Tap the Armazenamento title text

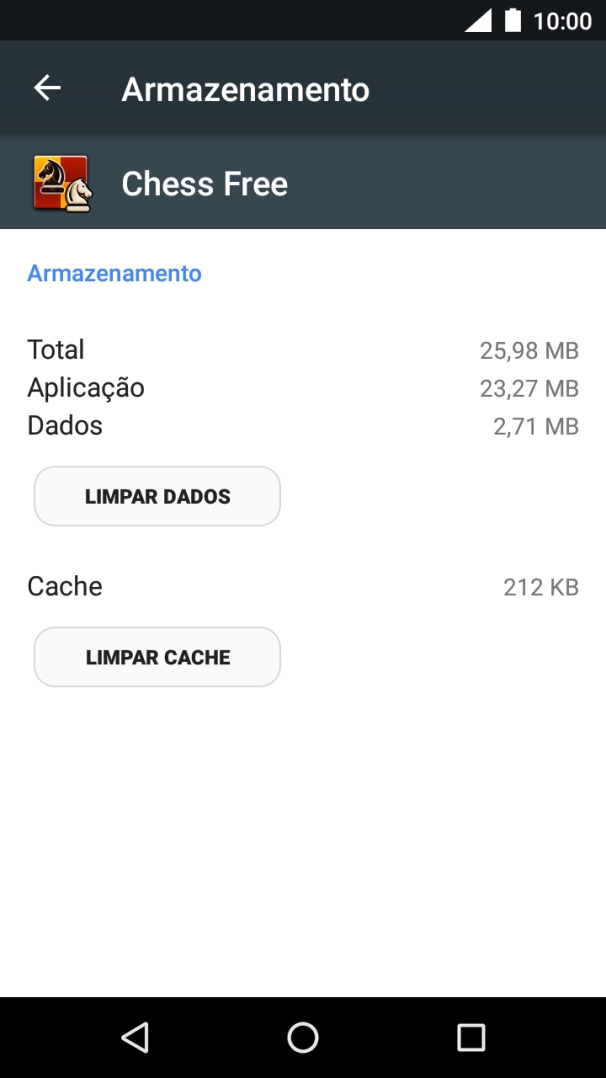pos(245,88)
